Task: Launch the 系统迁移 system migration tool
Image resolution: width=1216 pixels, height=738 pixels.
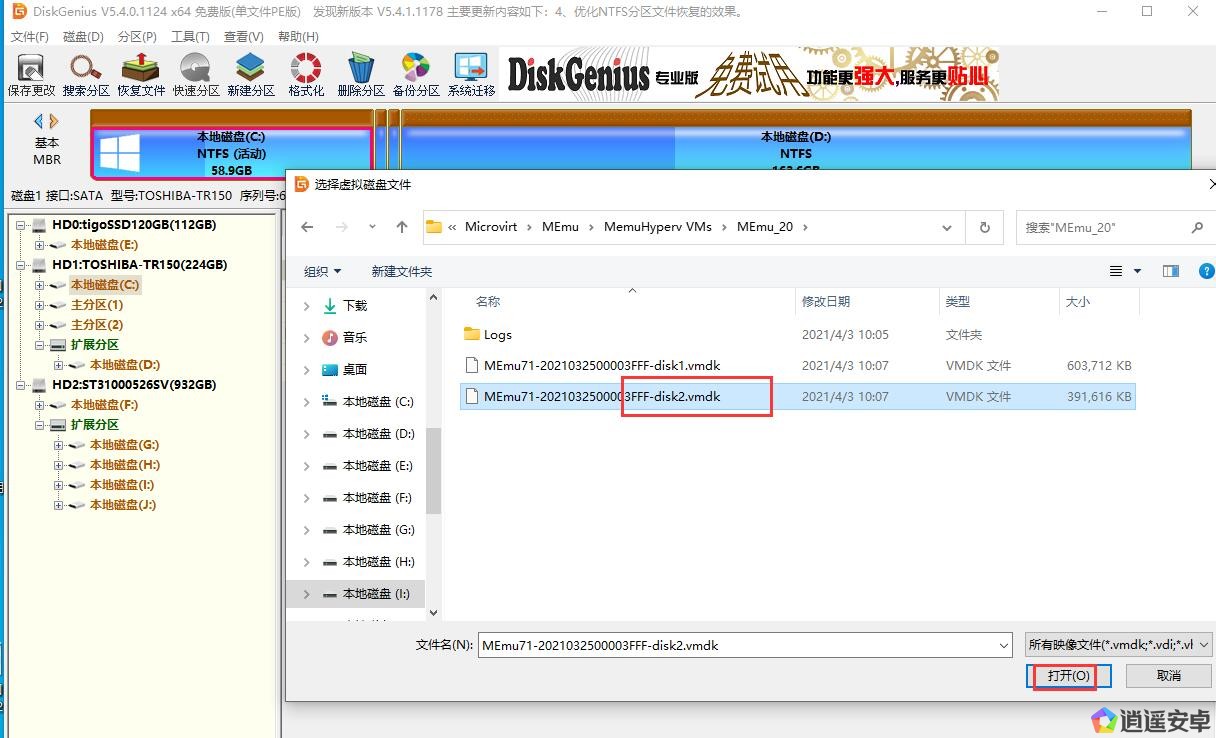Action: pos(471,74)
